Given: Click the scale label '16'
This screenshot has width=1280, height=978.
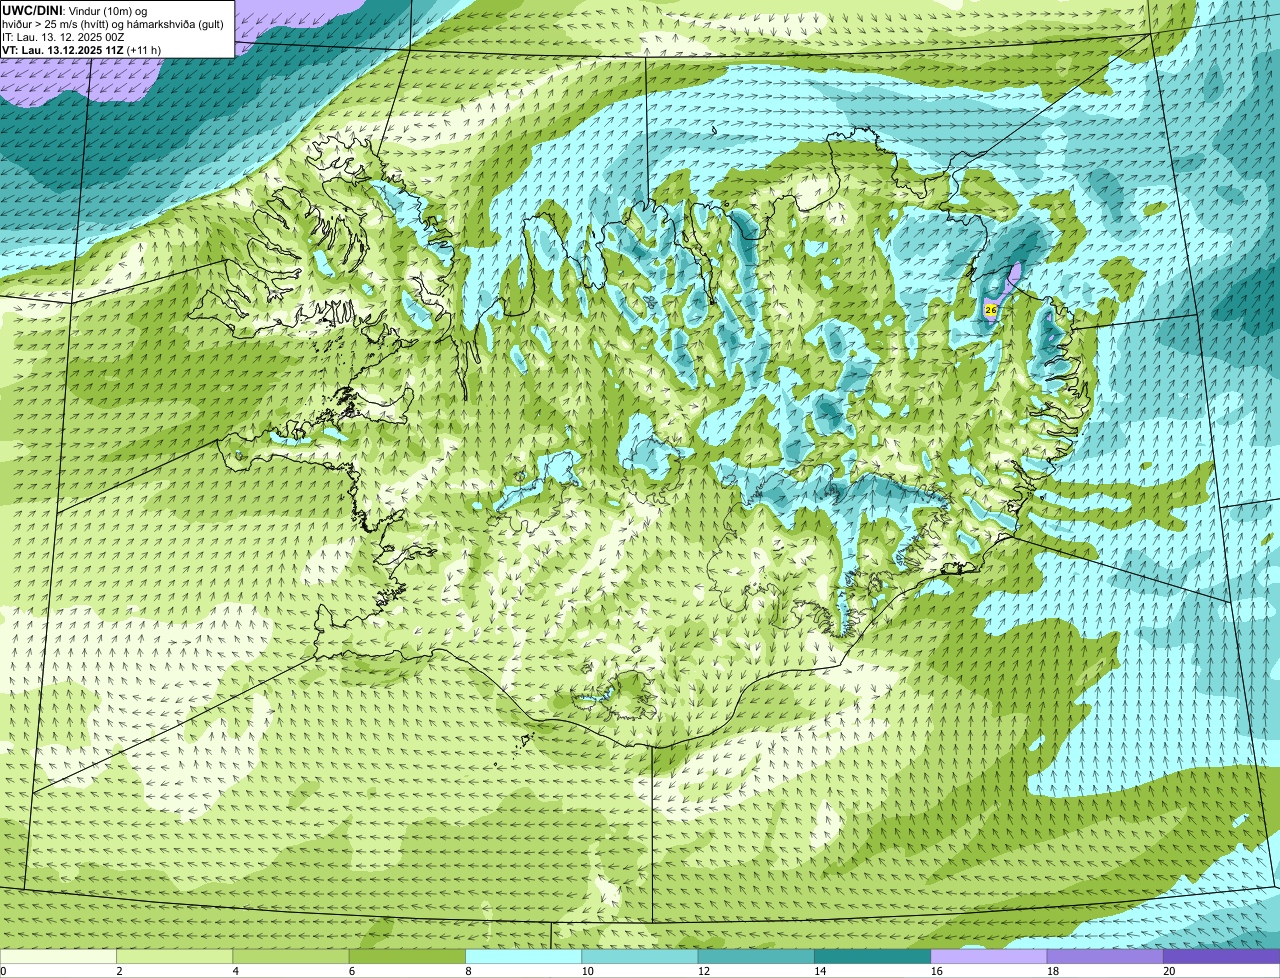Looking at the screenshot, I should click(x=936, y=971).
